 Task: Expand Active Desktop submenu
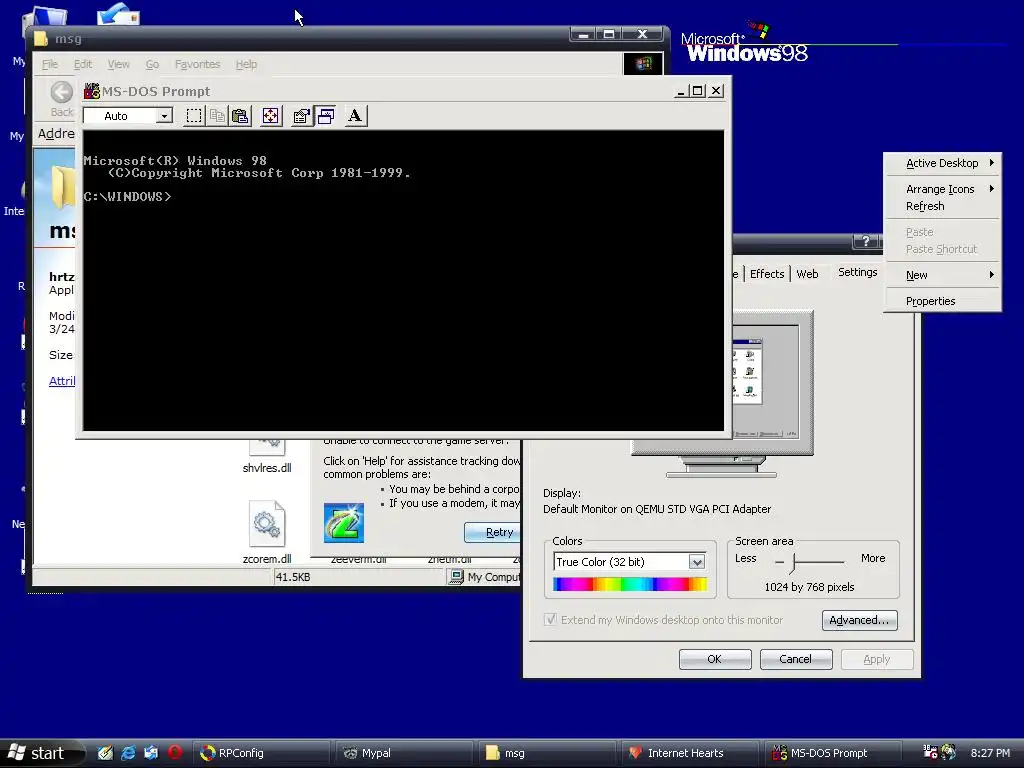(x=942, y=163)
